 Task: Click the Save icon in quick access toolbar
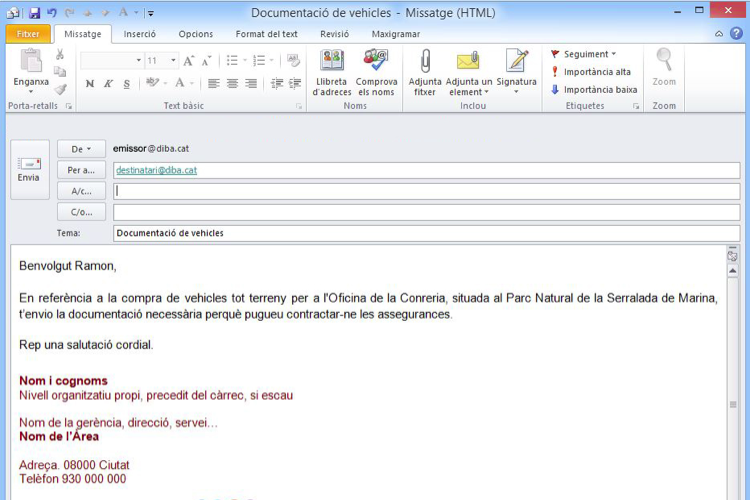click(x=34, y=13)
